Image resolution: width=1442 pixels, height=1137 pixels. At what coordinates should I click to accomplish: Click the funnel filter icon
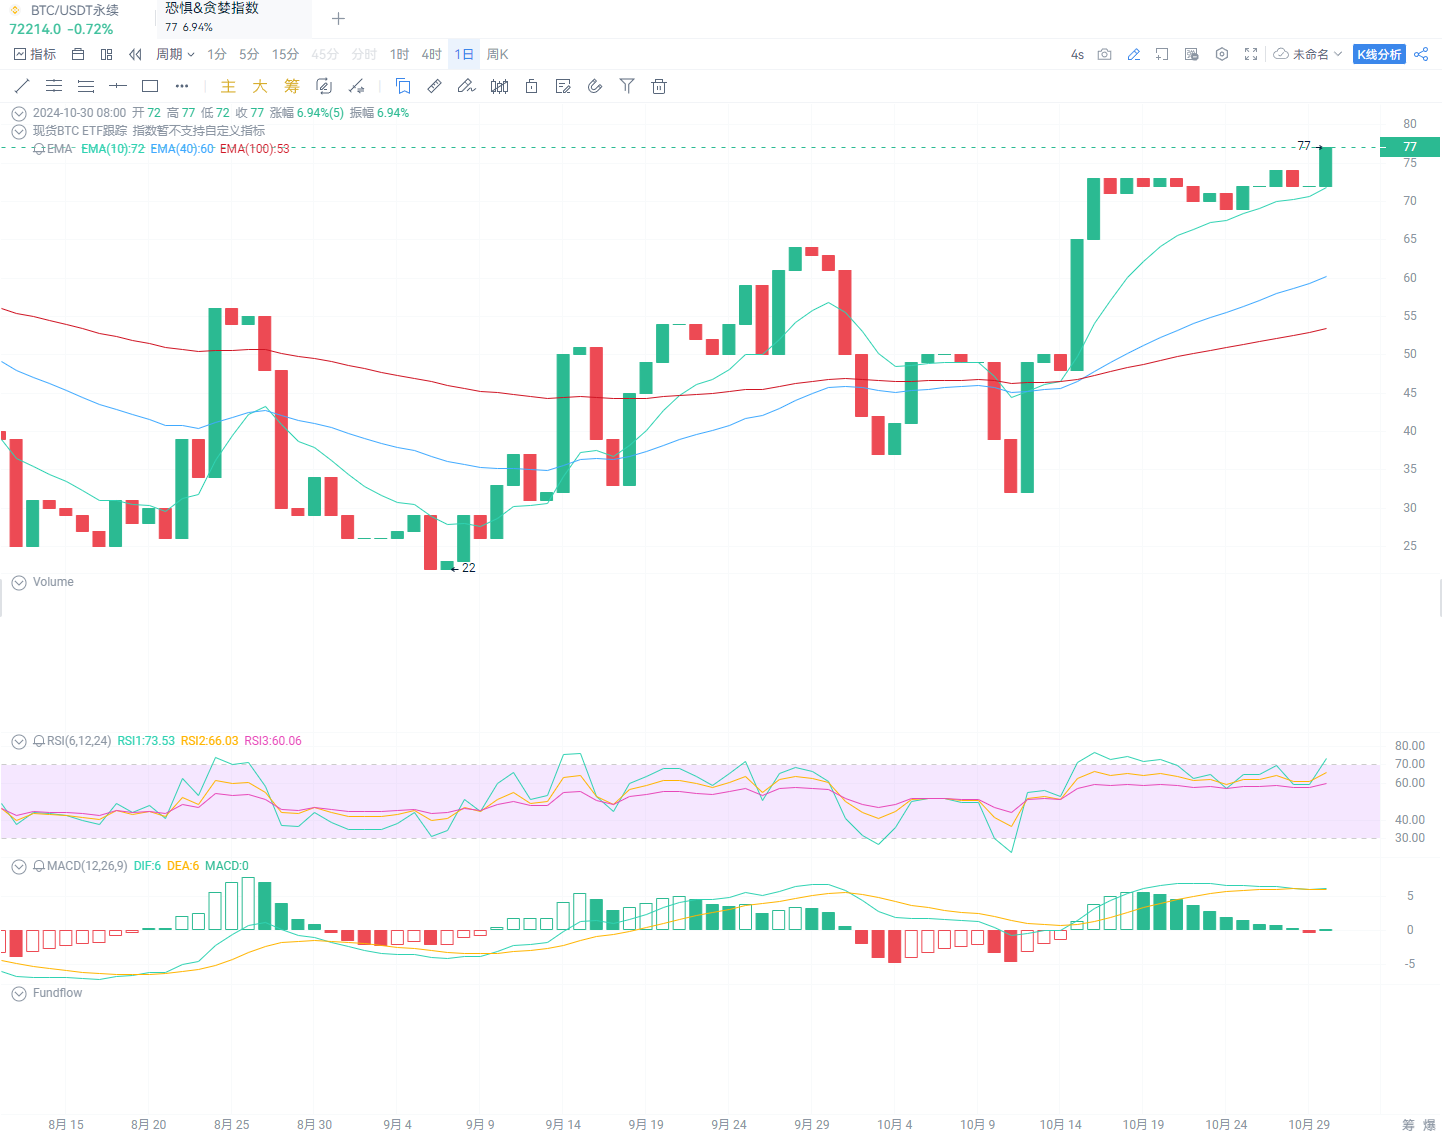coord(627,86)
